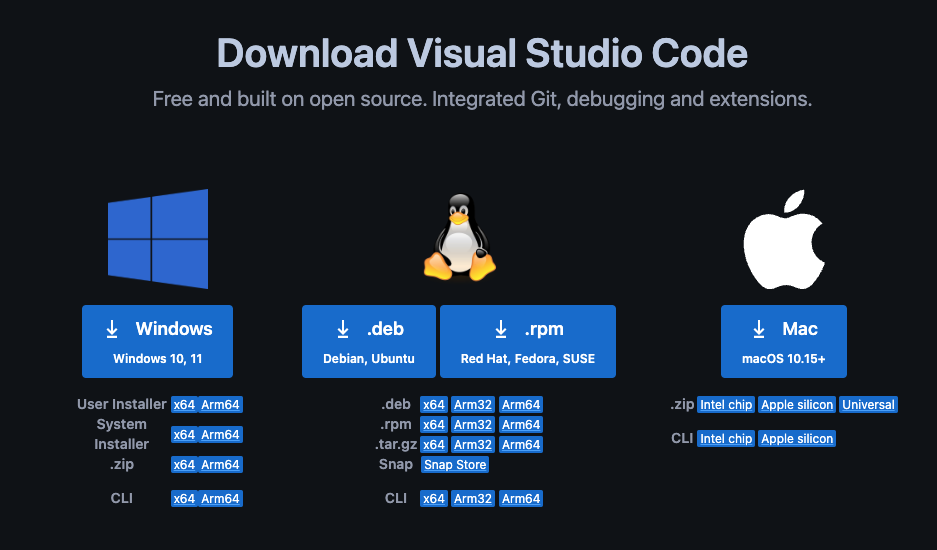Image resolution: width=937 pixels, height=550 pixels.
Task: Click the '.rpm' row label
Action: 396,424
